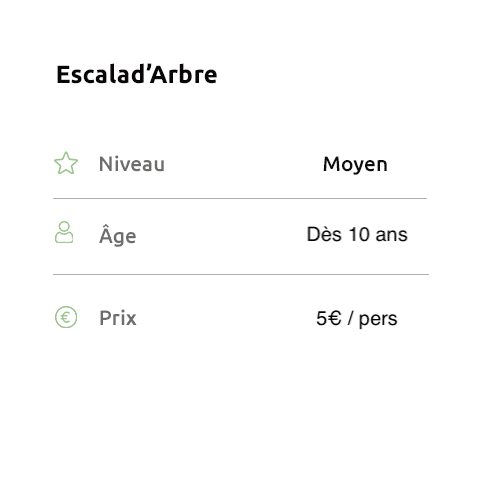Select the Dès 10 ans value
This screenshot has height=500, width=500.
point(357,234)
